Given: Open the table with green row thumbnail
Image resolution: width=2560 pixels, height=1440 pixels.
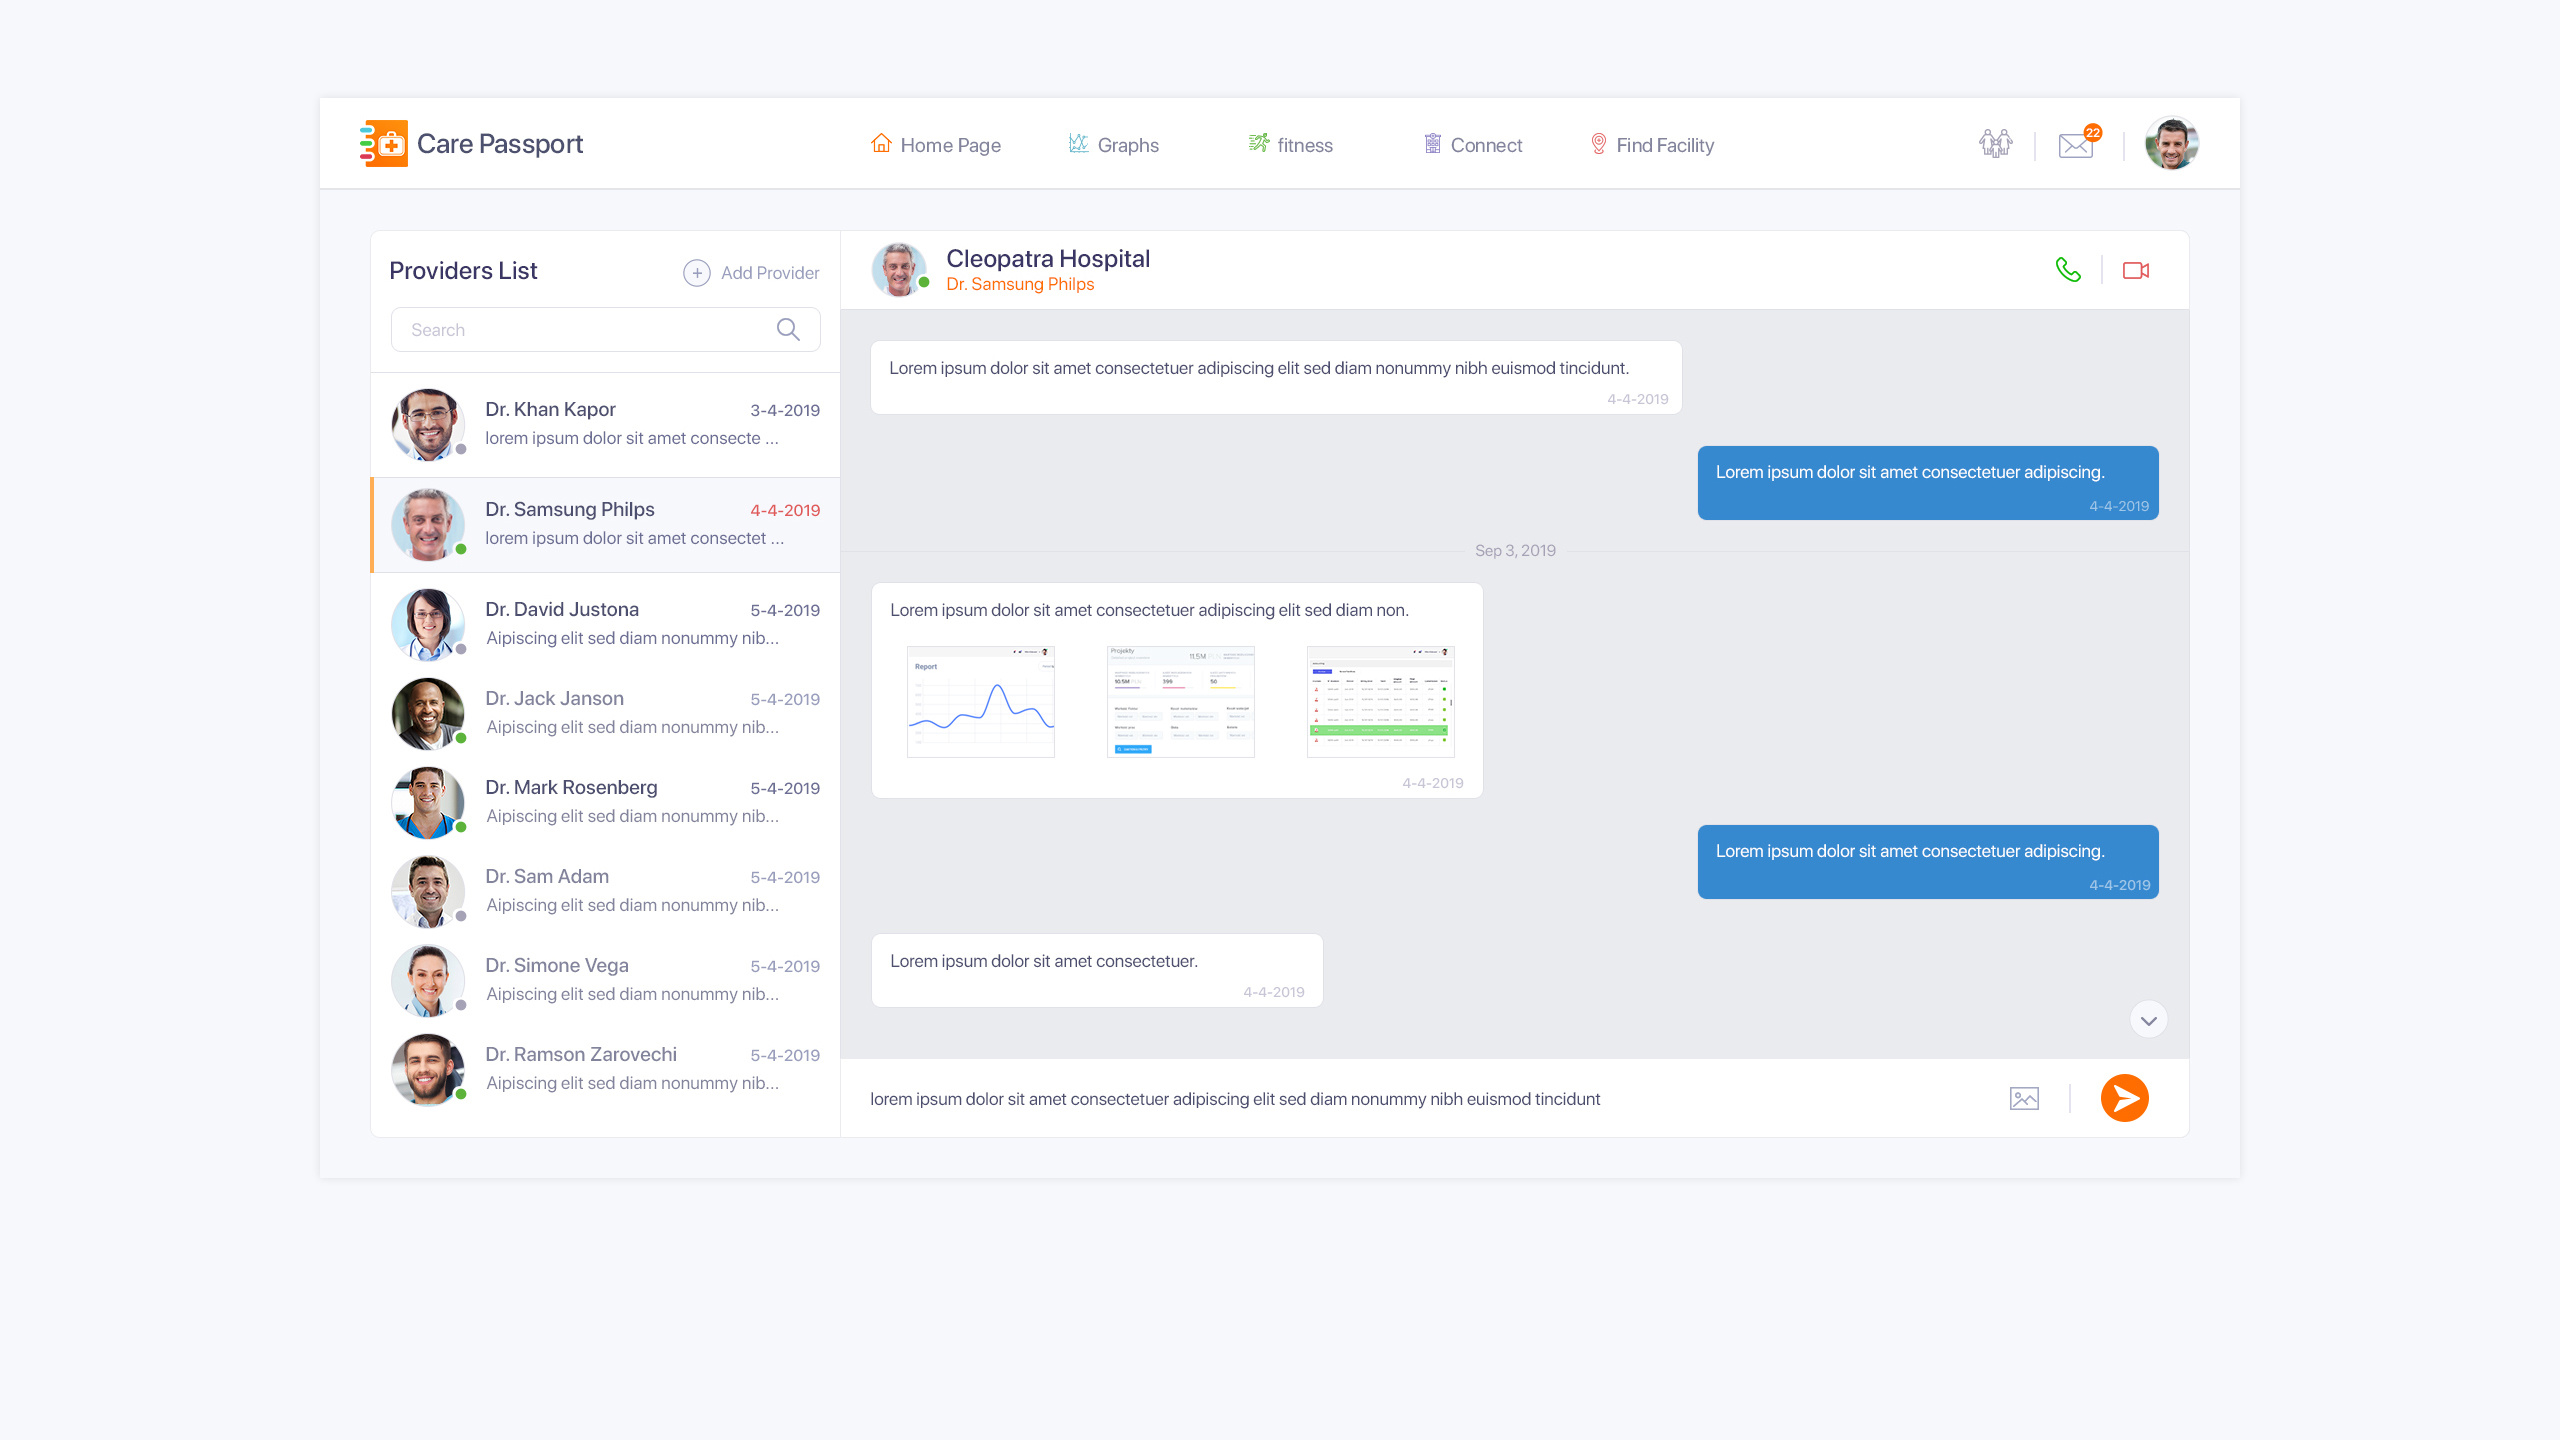Looking at the screenshot, I should 1380,702.
